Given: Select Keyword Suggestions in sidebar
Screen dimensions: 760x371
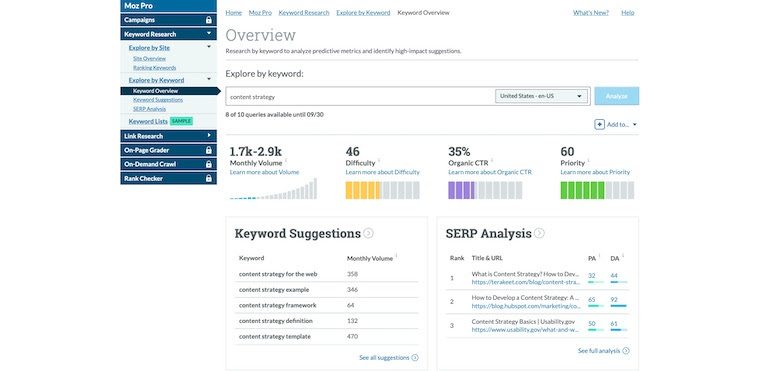Looking at the screenshot, I should 158,100.
